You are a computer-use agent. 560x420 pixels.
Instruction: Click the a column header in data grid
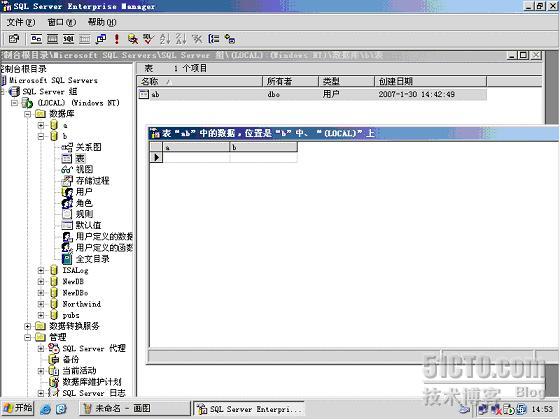coord(196,147)
